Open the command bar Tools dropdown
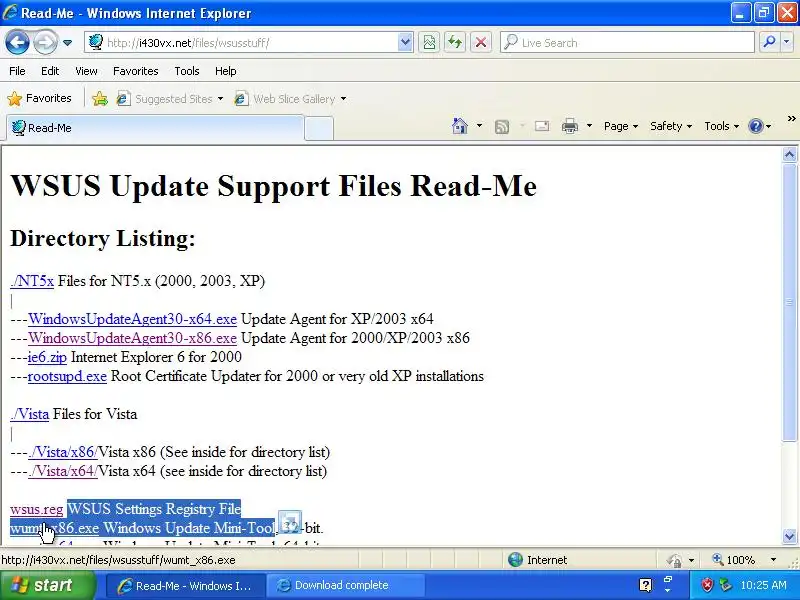 tap(721, 126)
